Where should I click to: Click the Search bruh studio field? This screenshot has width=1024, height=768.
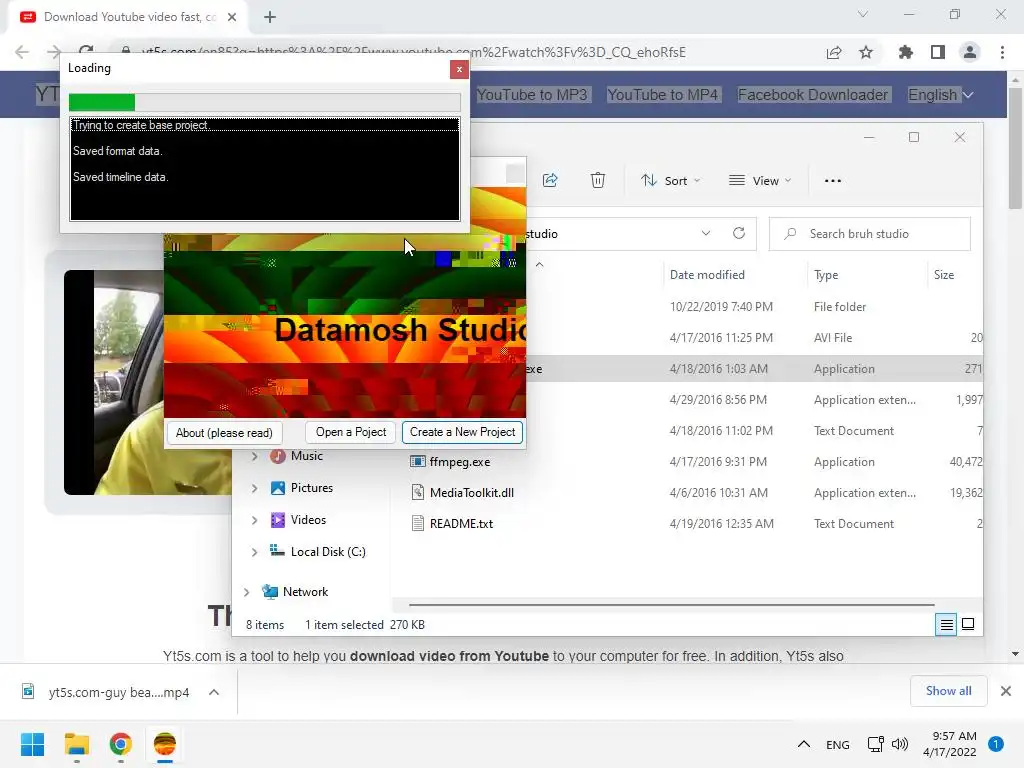(869, 234)
